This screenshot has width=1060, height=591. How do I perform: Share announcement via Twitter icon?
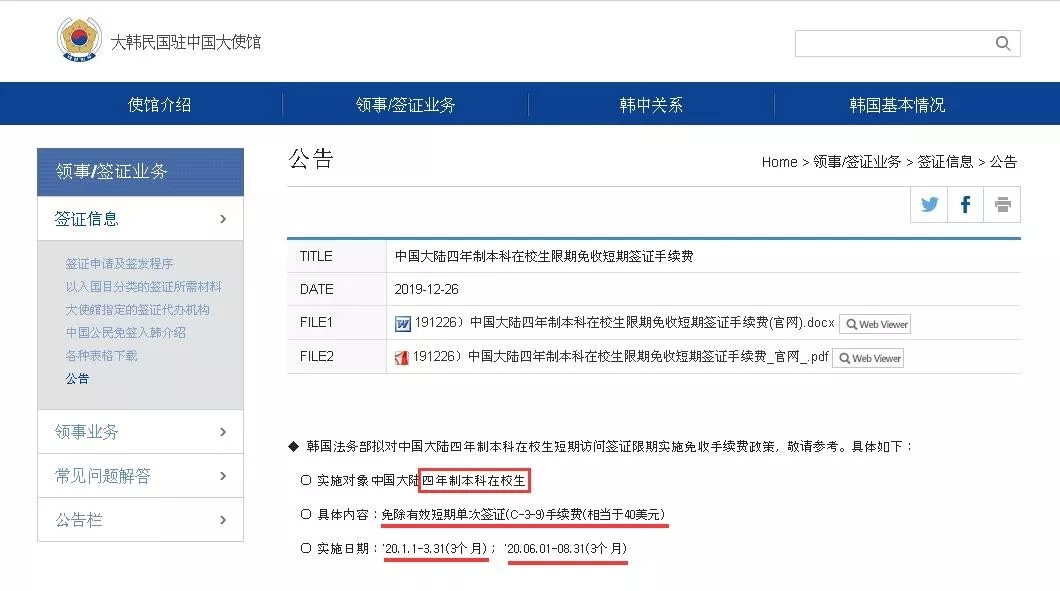929,205
